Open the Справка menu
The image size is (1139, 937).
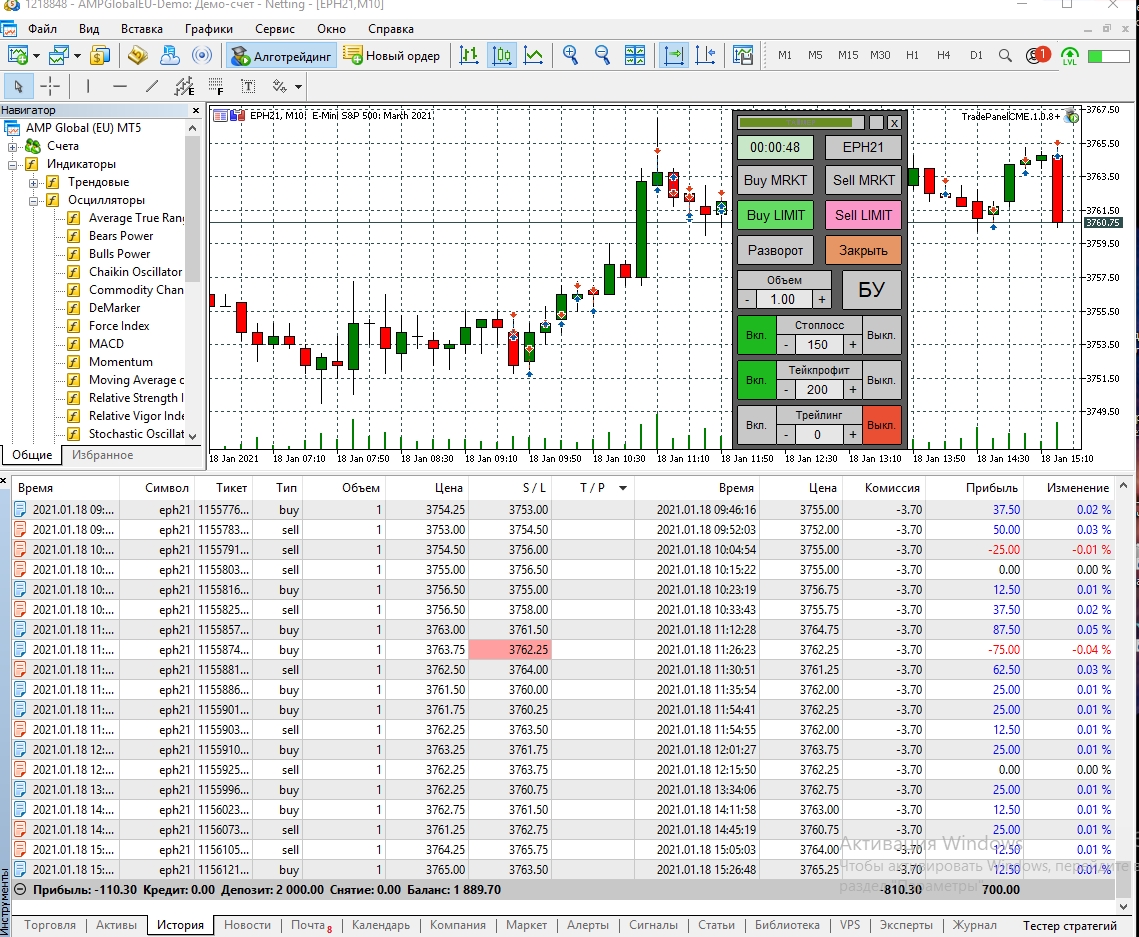coord(391,29)
